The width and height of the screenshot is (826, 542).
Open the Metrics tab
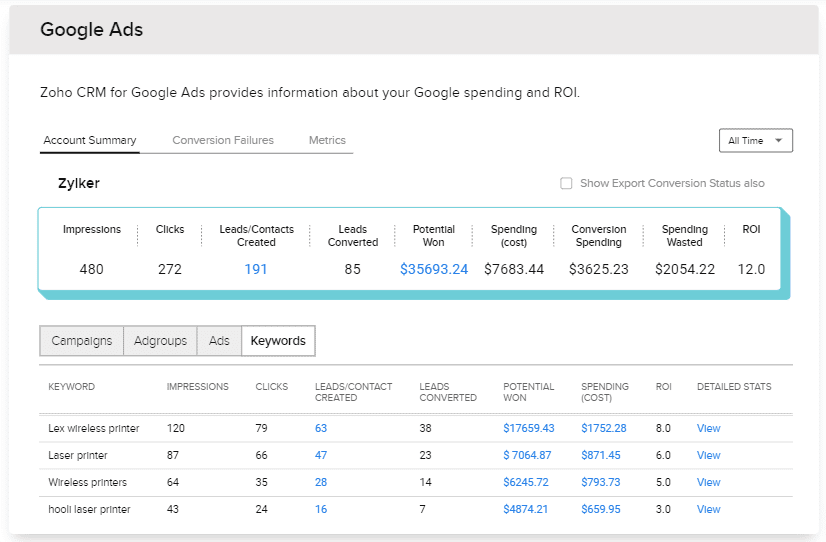pos(327,140)
